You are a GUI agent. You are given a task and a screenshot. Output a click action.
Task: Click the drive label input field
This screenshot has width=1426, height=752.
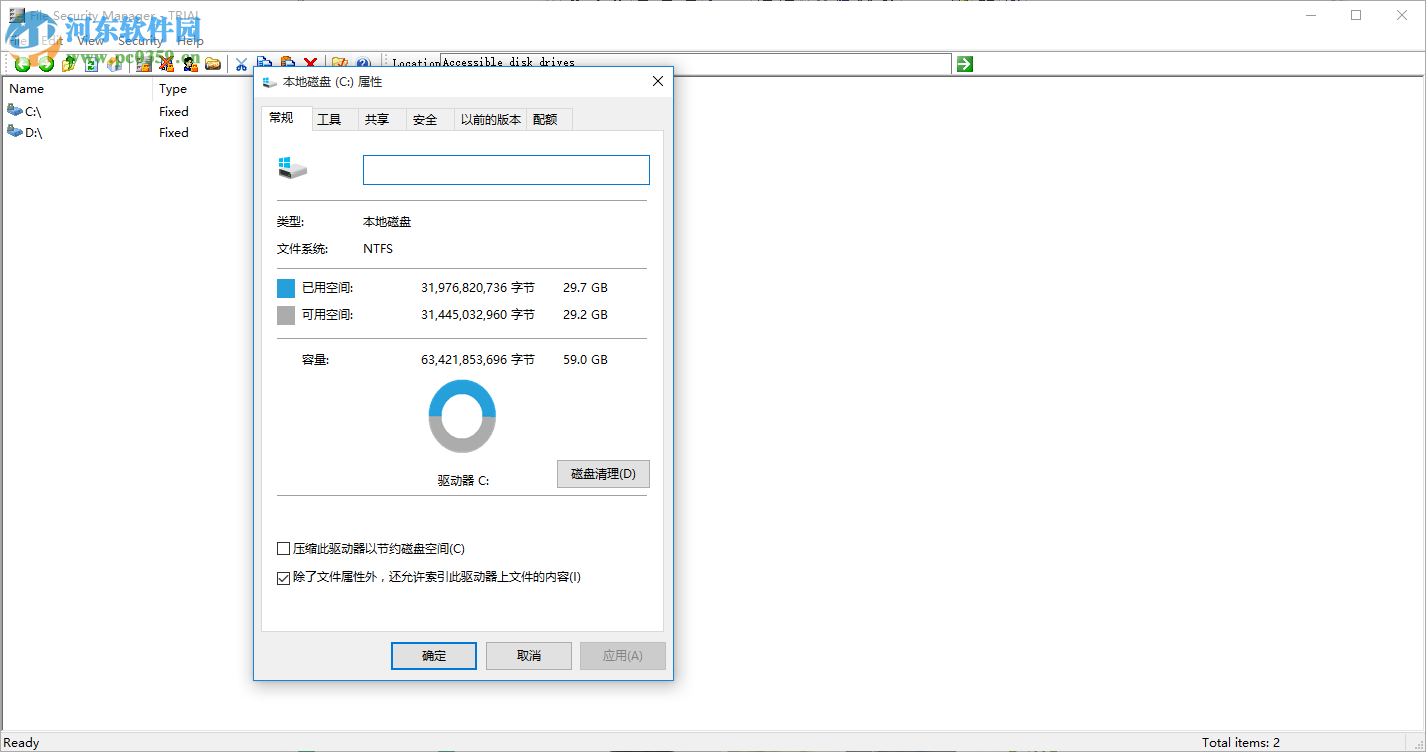tap(505, 169)
